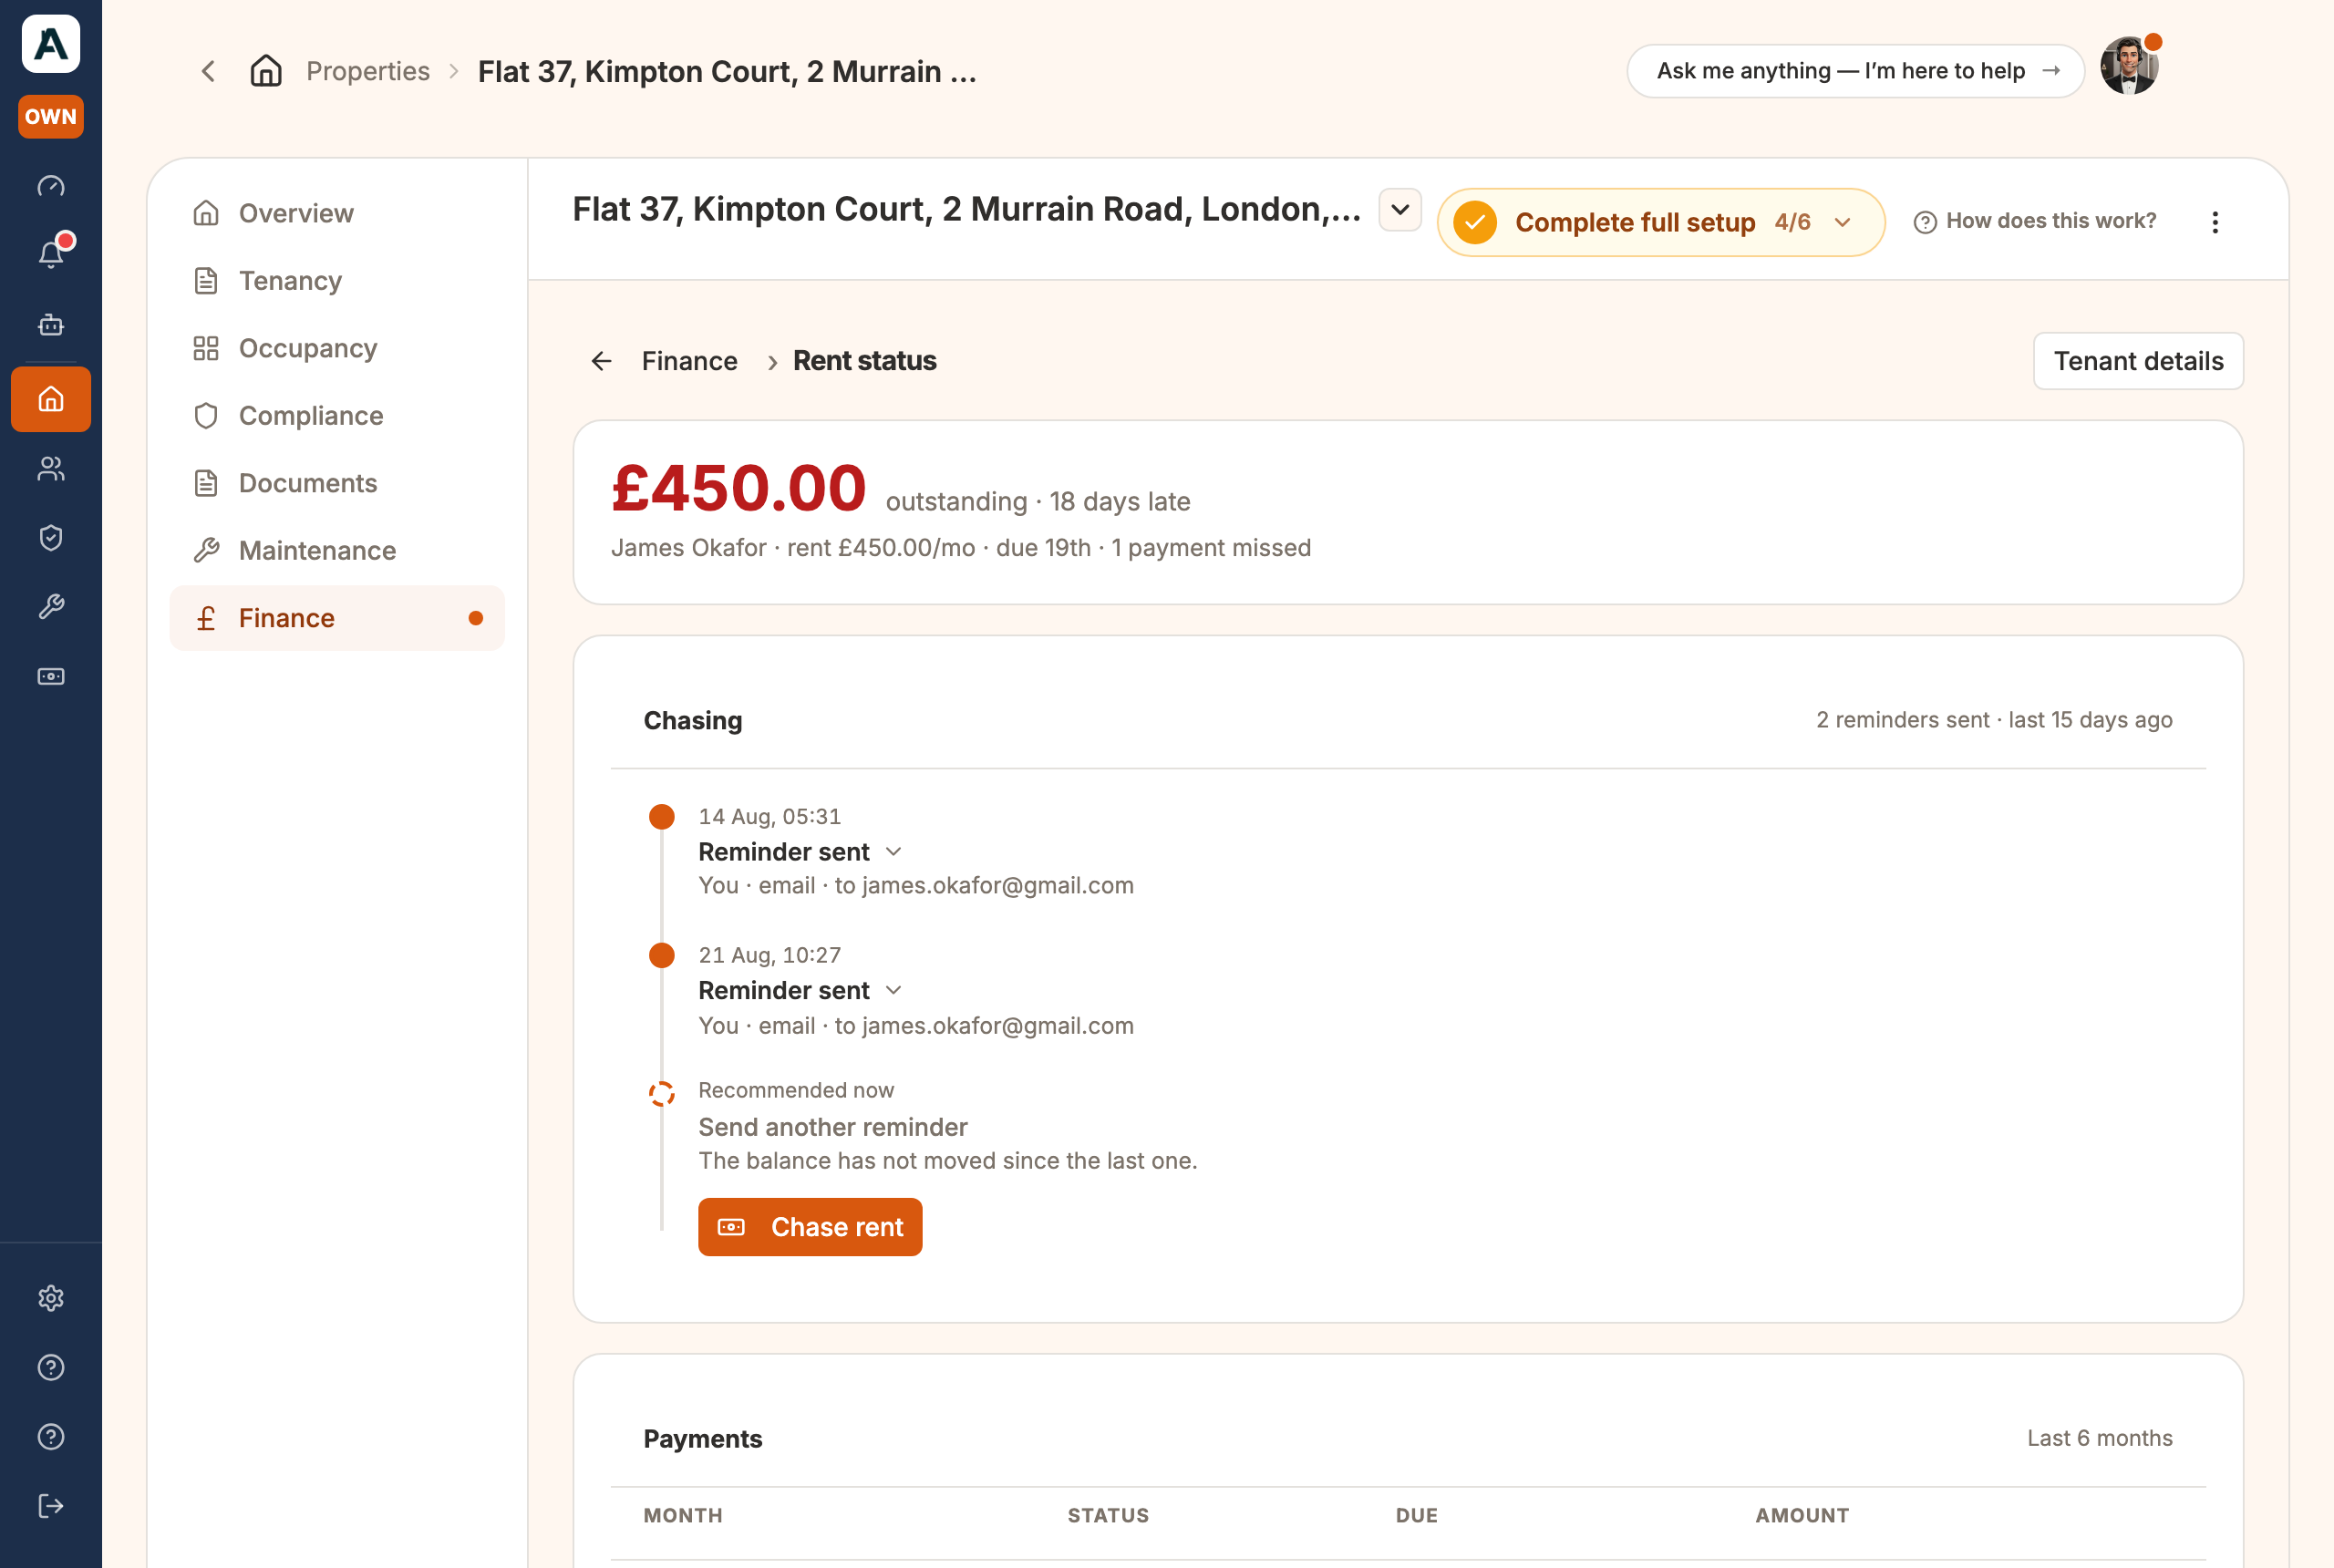The width and height of the screenshot is (2334, 1568).
Task: Click the app logo at sidebar top
Action: coord(51,44)
